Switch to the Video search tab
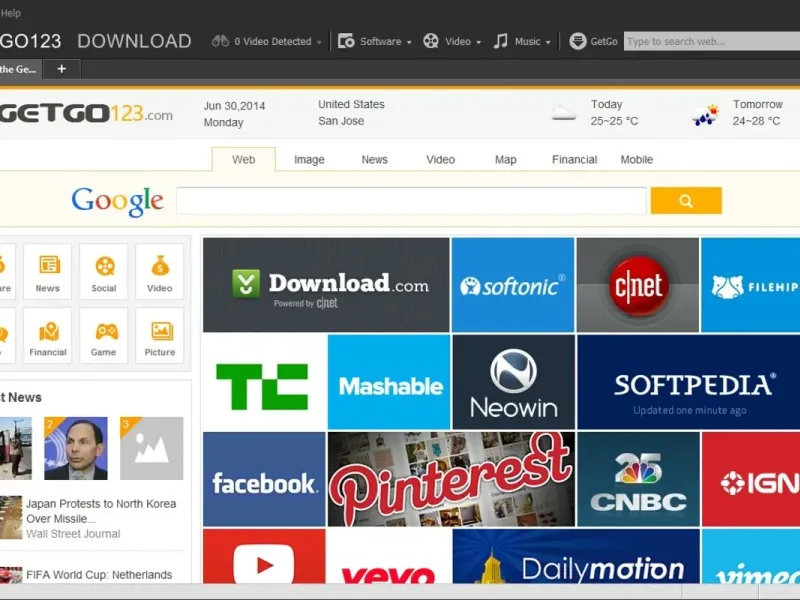 (x=440, y=160)
